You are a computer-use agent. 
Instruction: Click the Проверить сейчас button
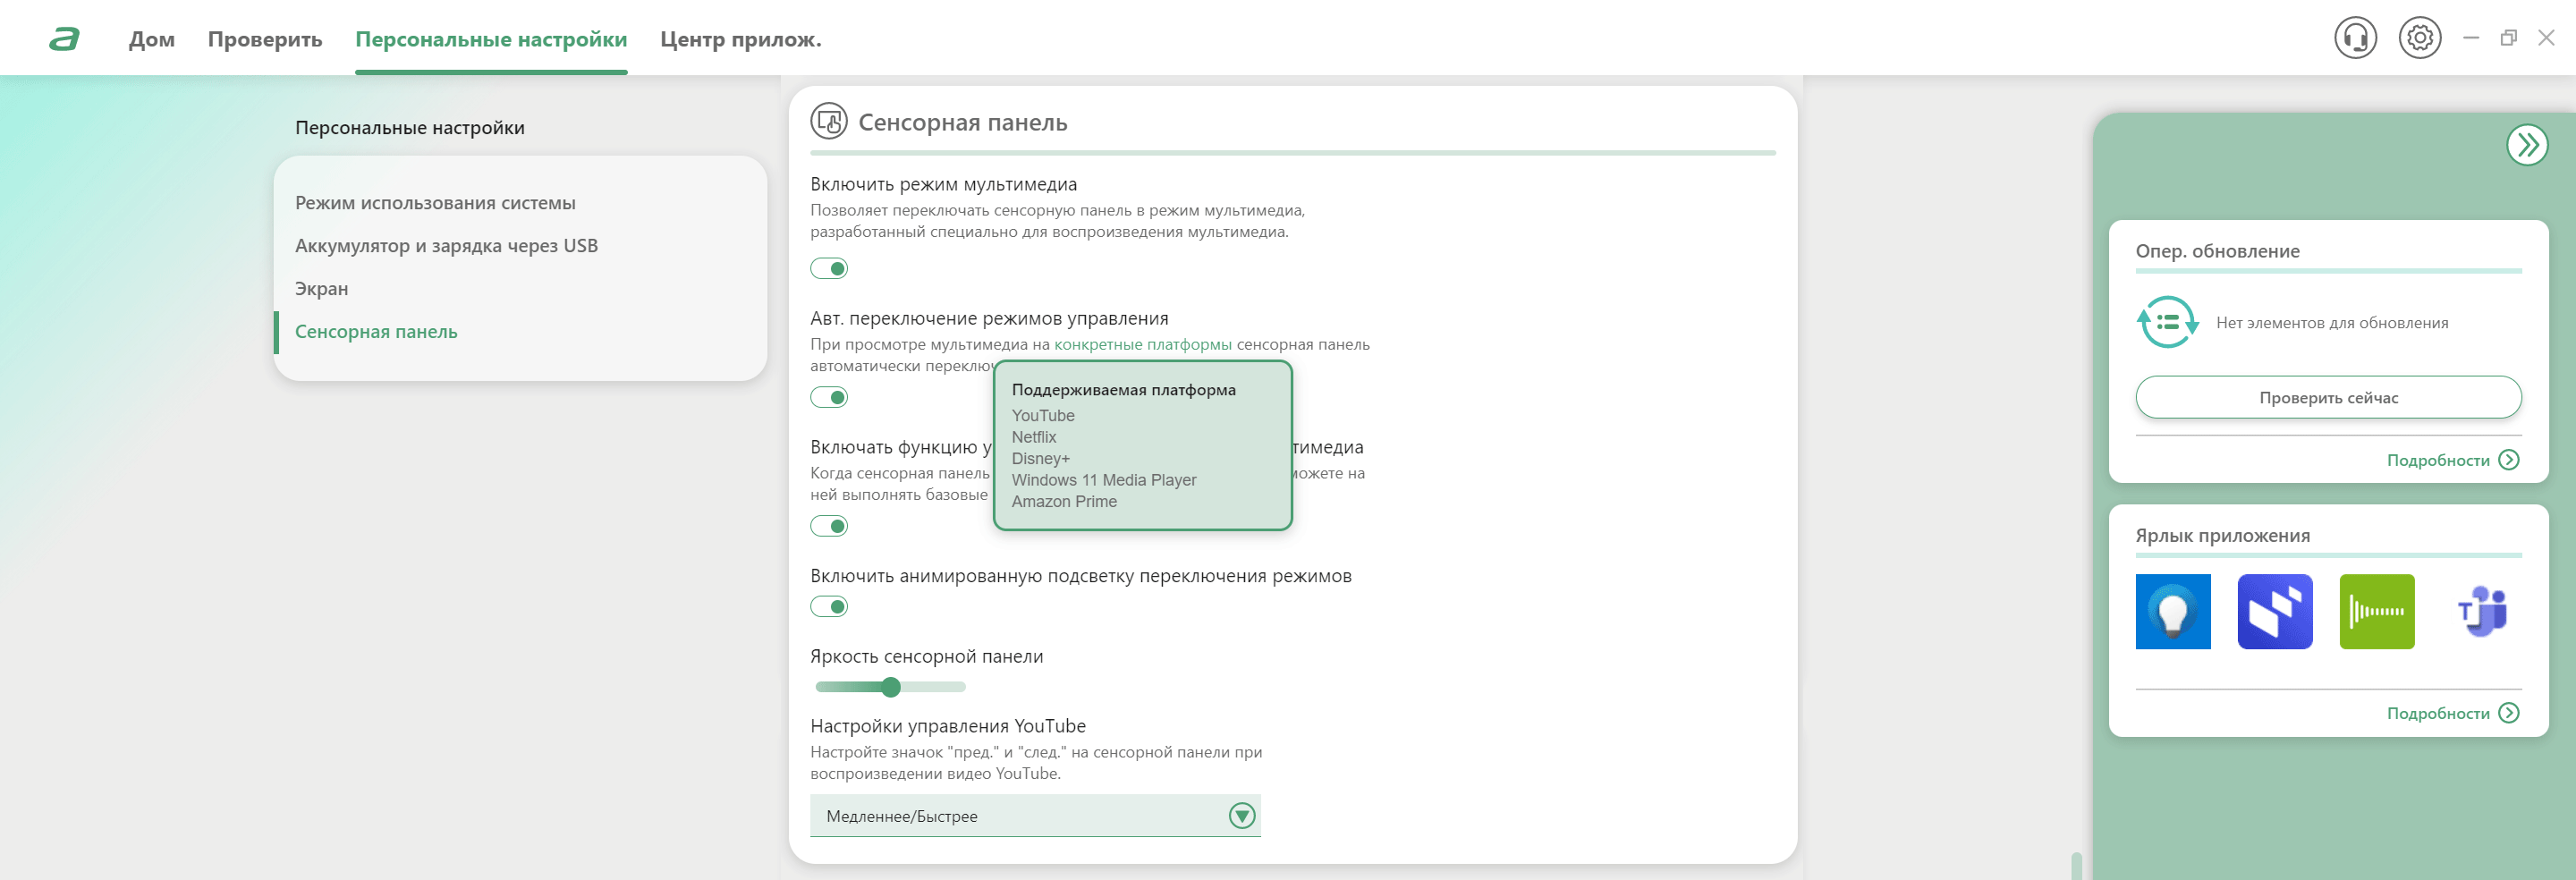pyautogui.click(x=2328, y=397)
